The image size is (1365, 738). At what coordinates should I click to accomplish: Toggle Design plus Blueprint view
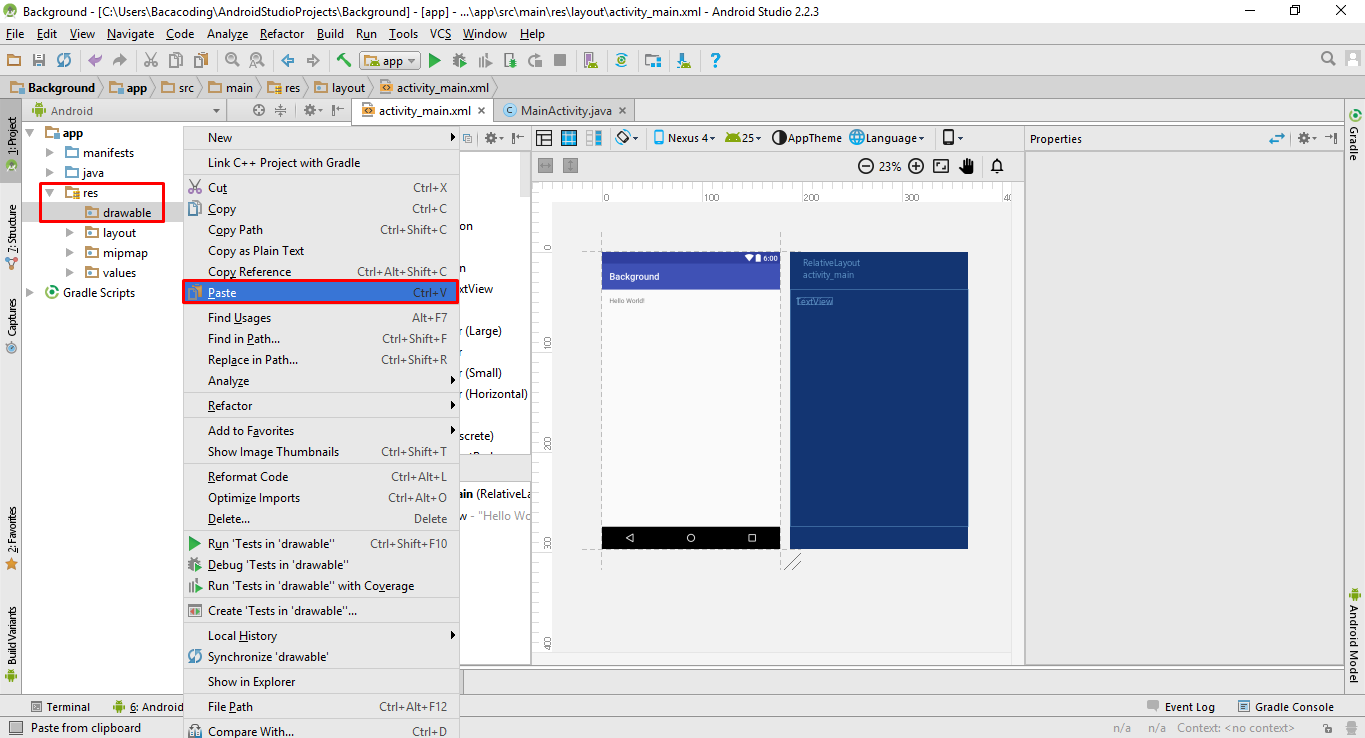tap(593, 138)
